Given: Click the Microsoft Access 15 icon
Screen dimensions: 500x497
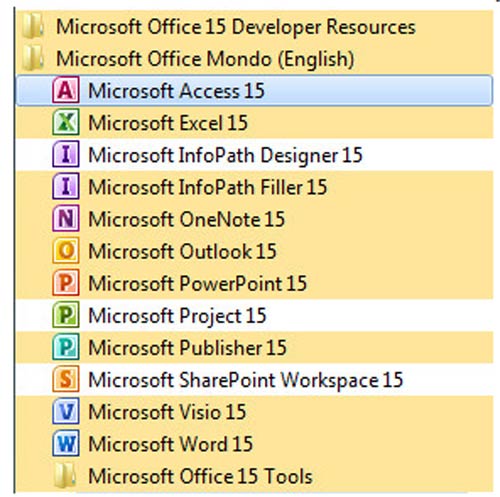Looking at the screenshot, I should pyautogui.click(x=66, y=90).
